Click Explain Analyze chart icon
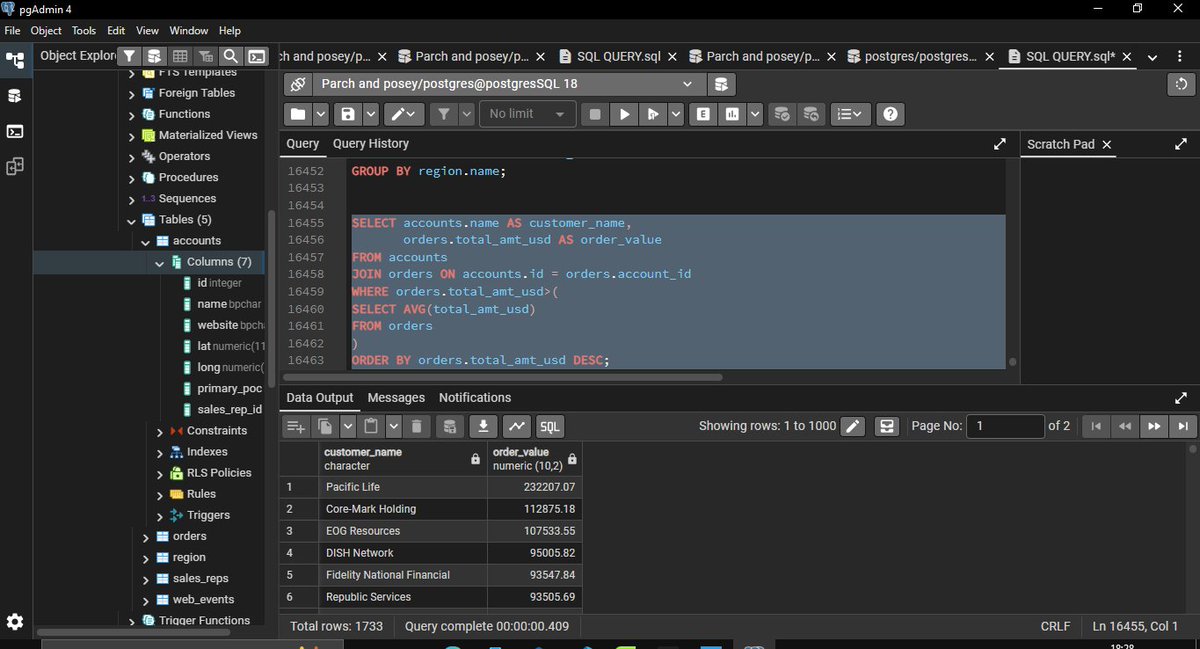Viewport: 1200px width, 649px height. (x=733, y=114)
